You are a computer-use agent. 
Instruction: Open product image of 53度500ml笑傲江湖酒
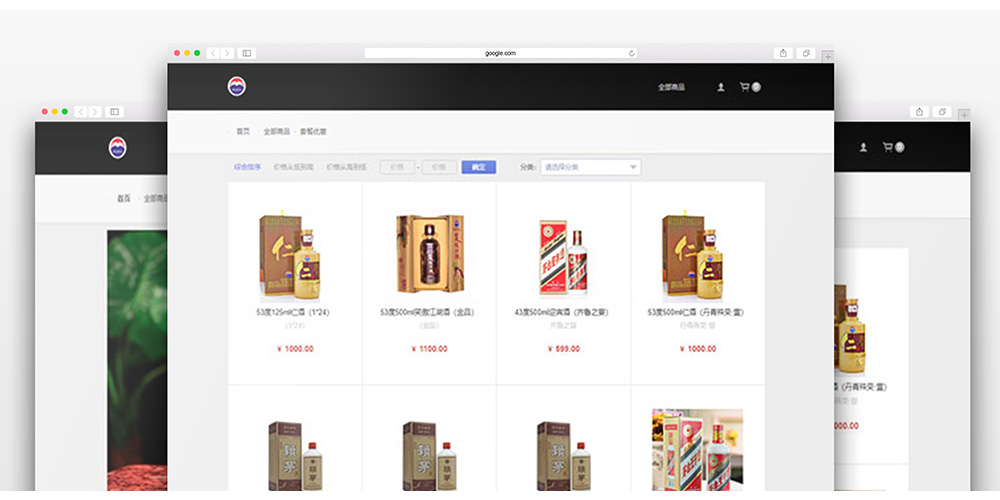pos(430,254)
